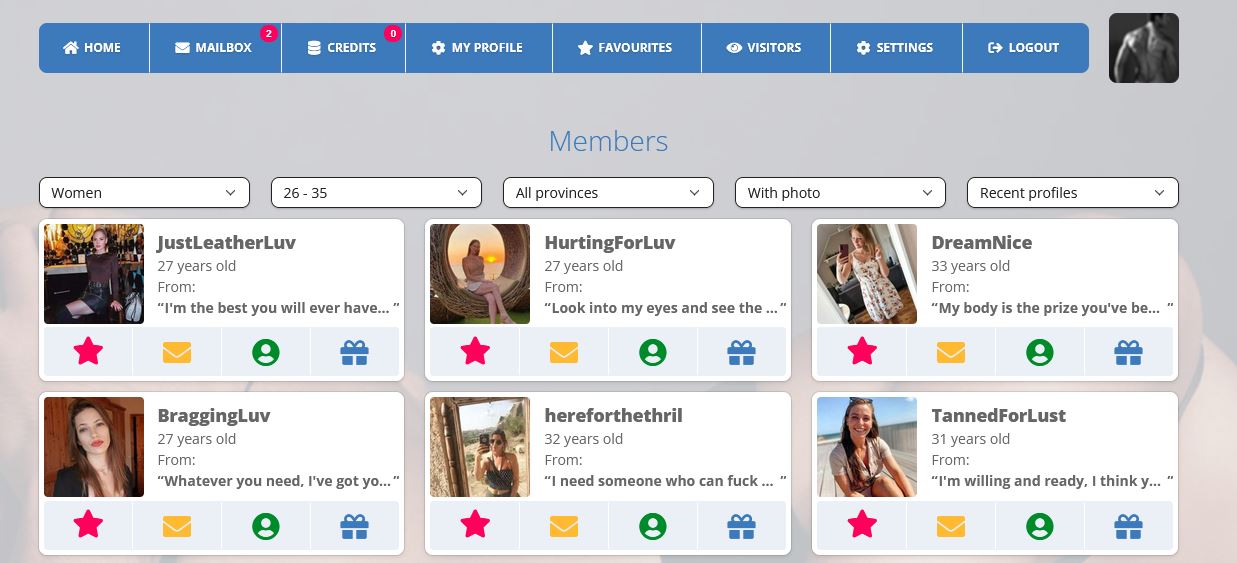This screenshot has height=563, width=1237.
Task: Open the Visitors menu item
Action: pos(765,47)
